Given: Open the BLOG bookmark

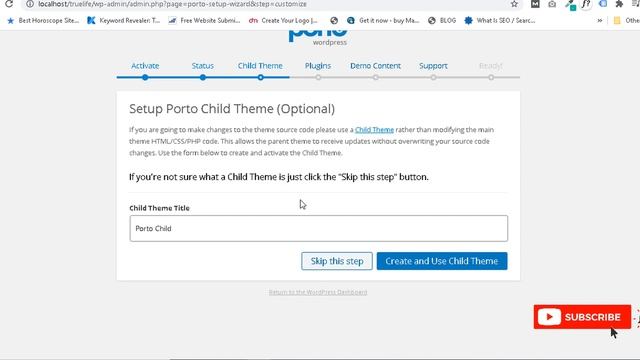Looking at the screenshot, I should tap(442, 20).
